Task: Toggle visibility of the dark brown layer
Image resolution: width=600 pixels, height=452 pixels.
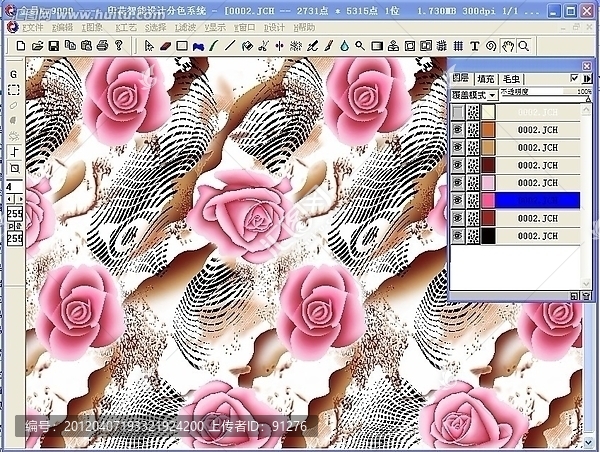Action: (458, 165)
